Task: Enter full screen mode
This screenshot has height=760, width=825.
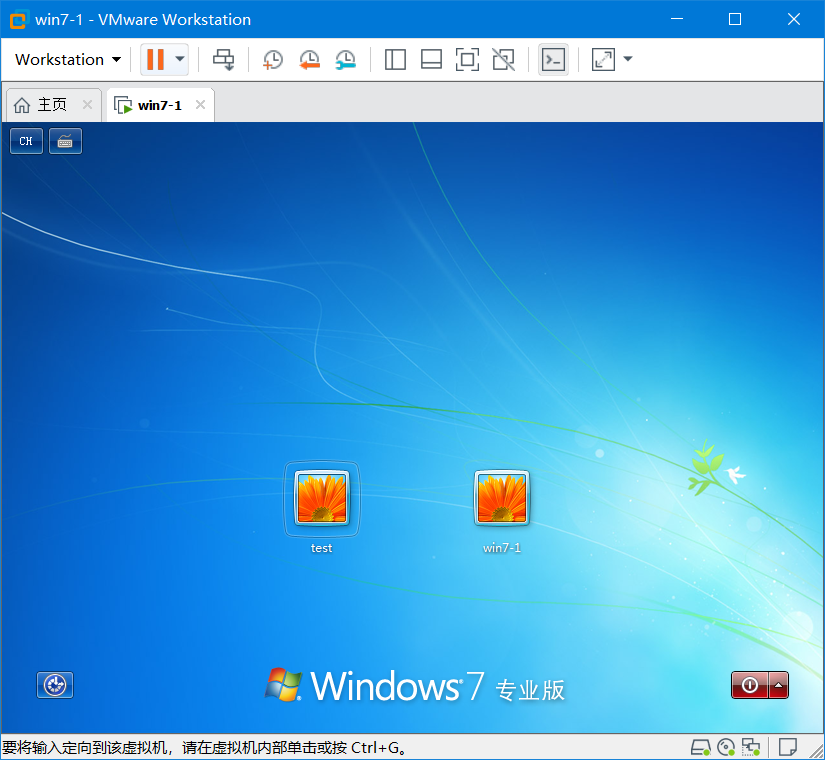Action: click(467, 59)
